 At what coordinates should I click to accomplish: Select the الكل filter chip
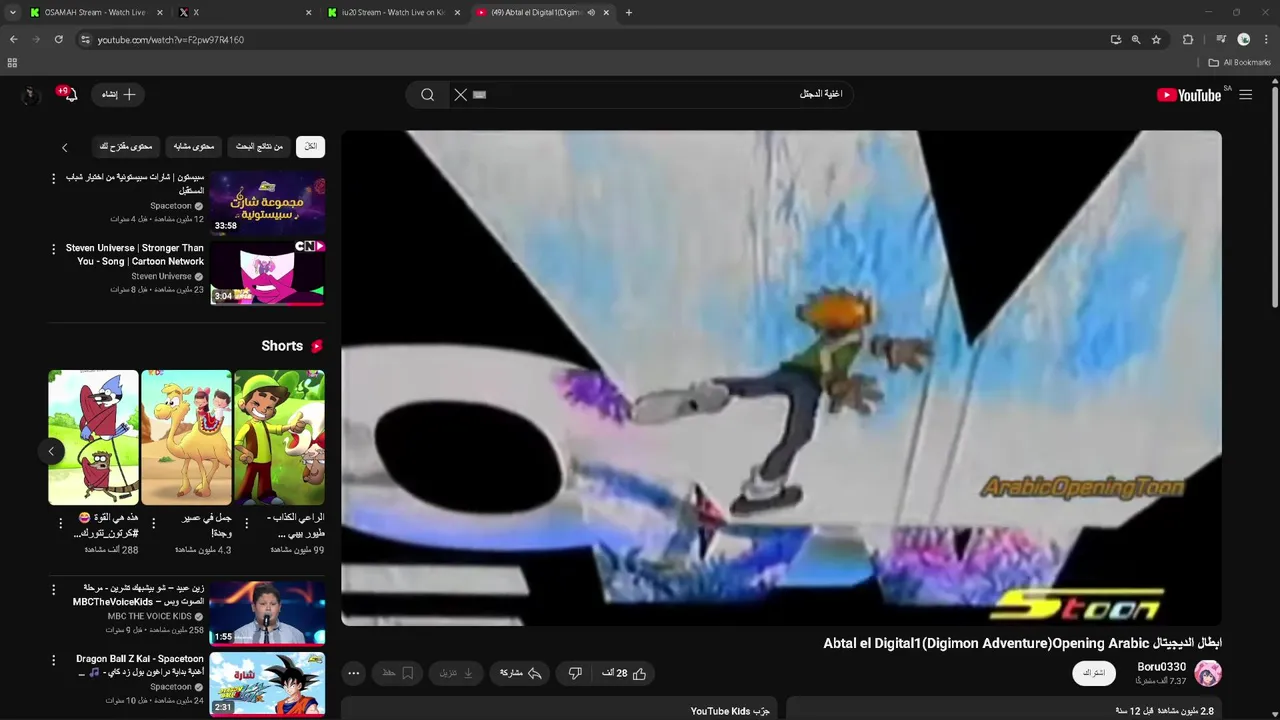point(311,146)
